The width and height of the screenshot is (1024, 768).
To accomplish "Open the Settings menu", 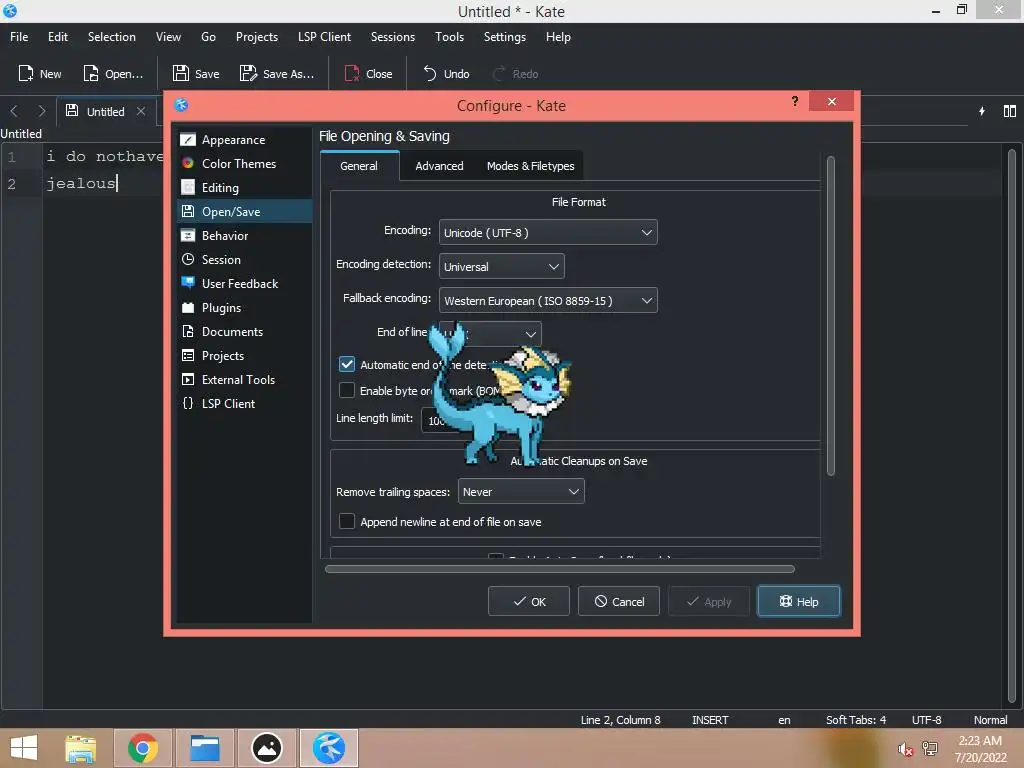I will [x=505, y=37].
